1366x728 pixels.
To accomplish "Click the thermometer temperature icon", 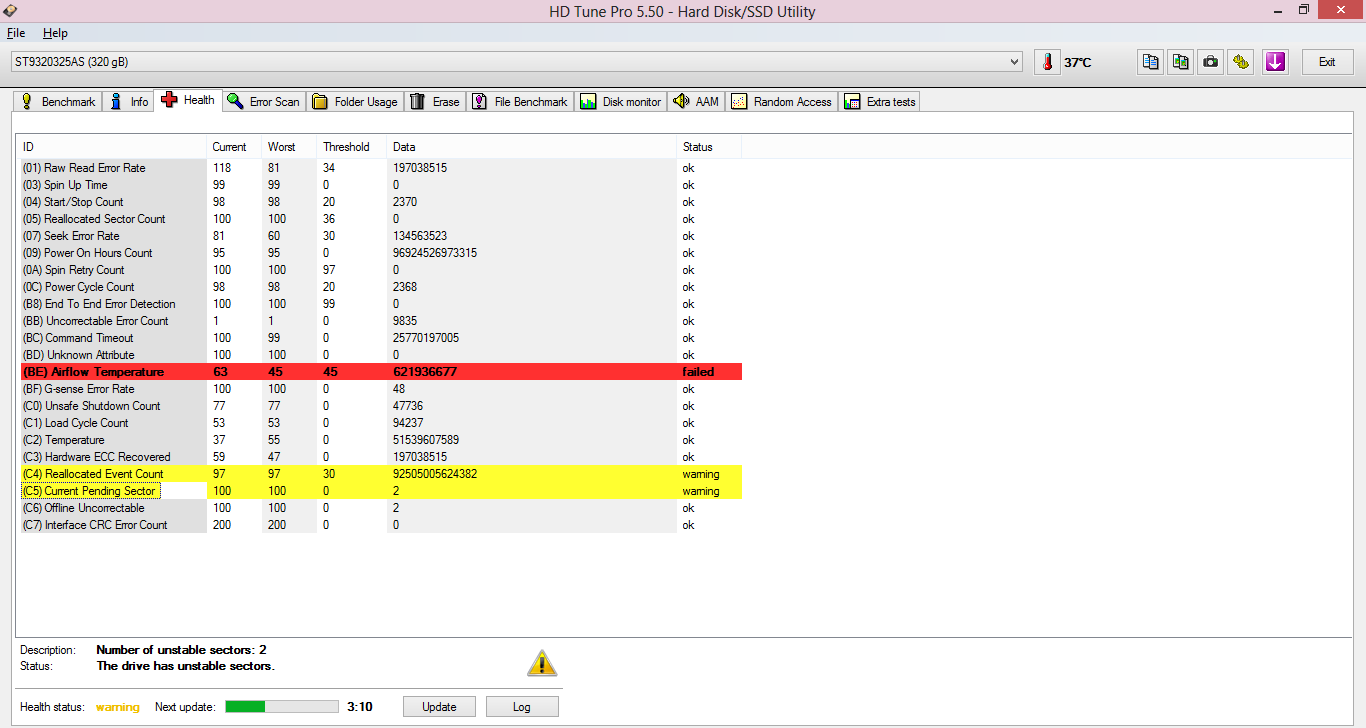I will [1047, 62].
